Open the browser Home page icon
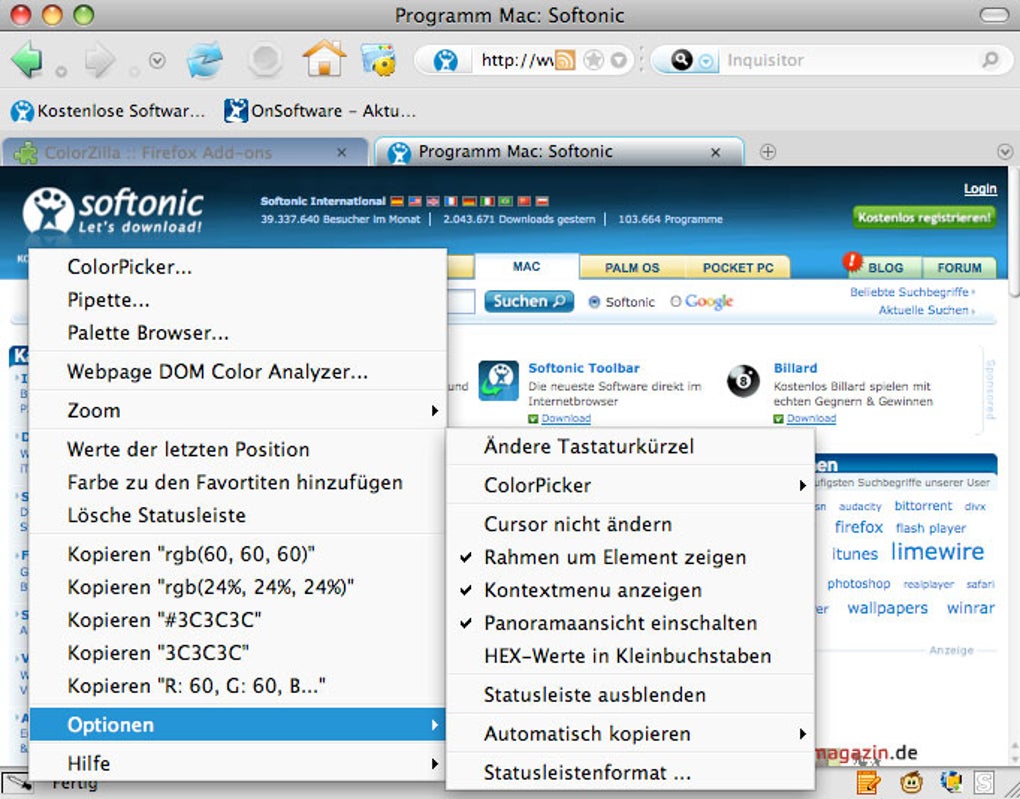Image resolution: width=1020 pixels, height=799 pixels. click(323, 59)
